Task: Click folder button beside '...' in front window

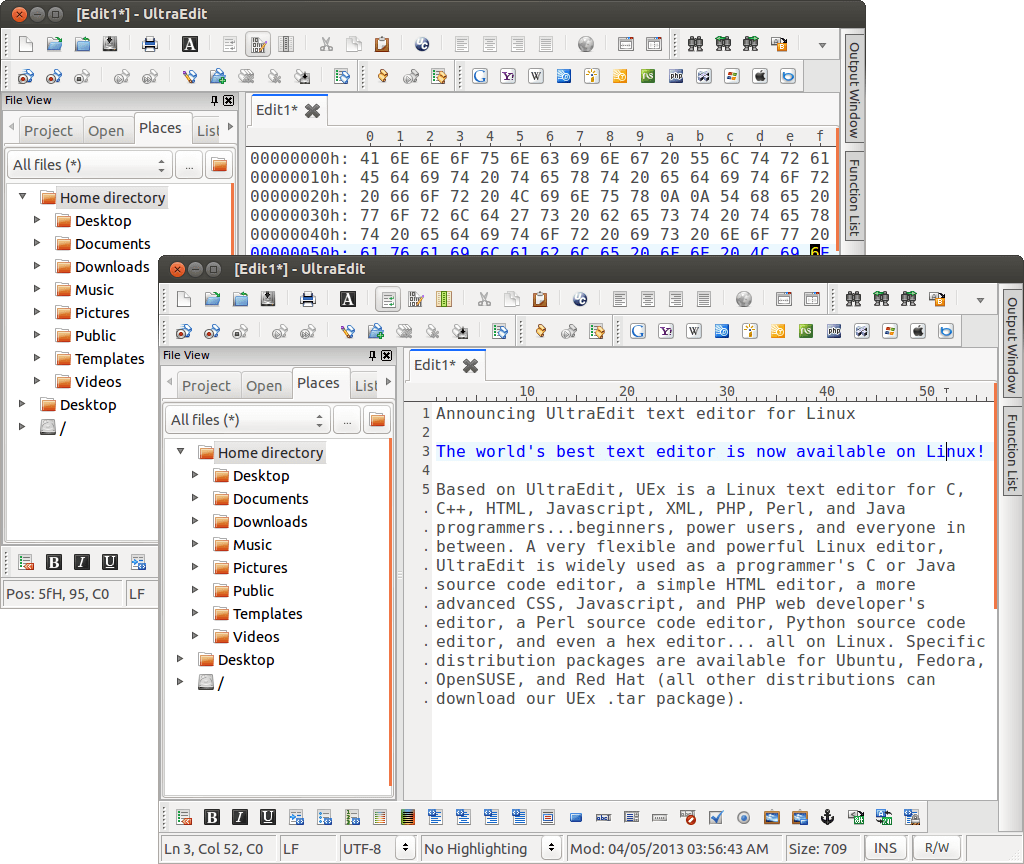Action: point(377,420)
